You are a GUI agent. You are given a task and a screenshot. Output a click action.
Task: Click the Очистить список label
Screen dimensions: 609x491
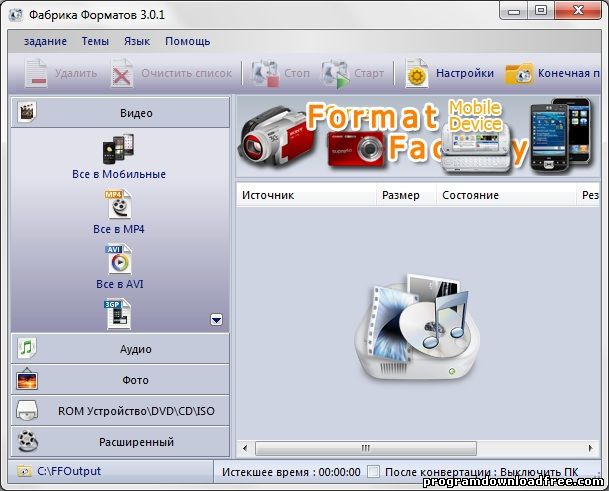point(186,73)
